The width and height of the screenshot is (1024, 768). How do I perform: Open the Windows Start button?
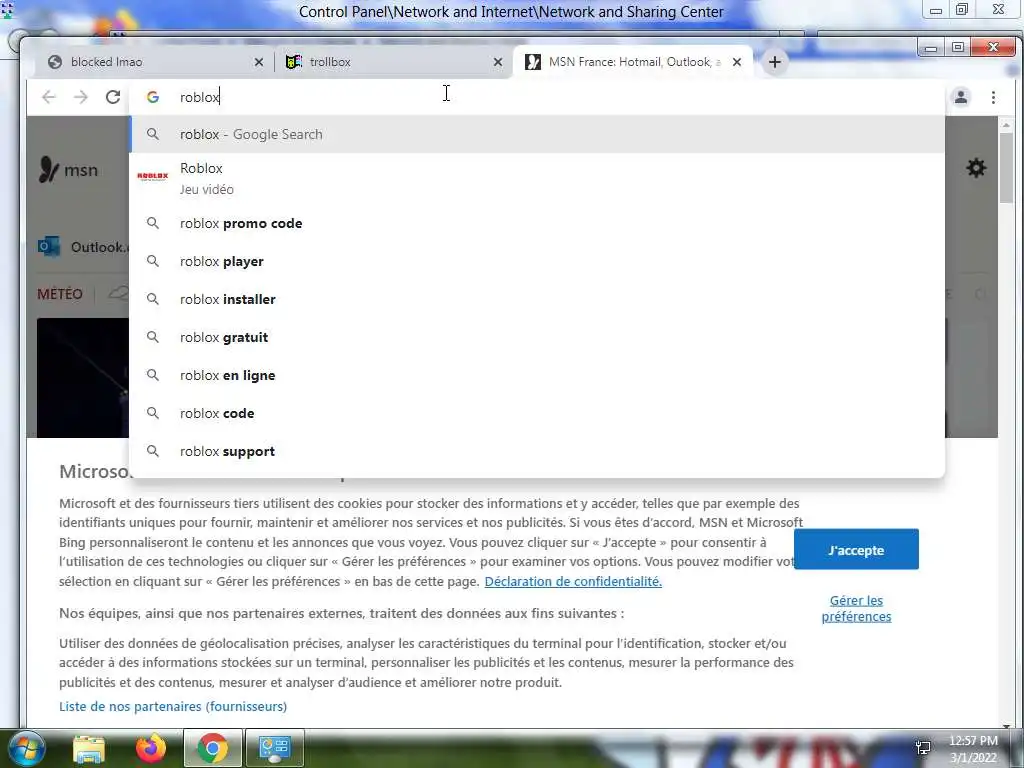coord(26,748)
